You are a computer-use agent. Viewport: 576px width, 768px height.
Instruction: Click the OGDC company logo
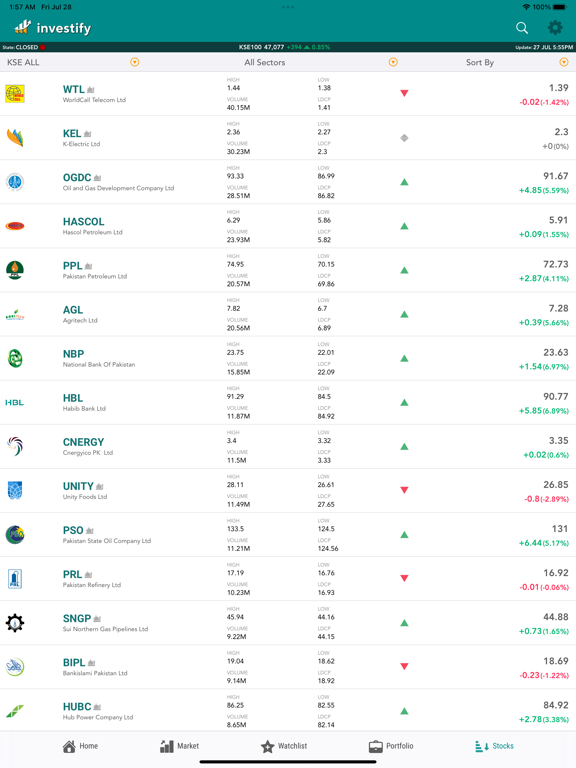15,182
